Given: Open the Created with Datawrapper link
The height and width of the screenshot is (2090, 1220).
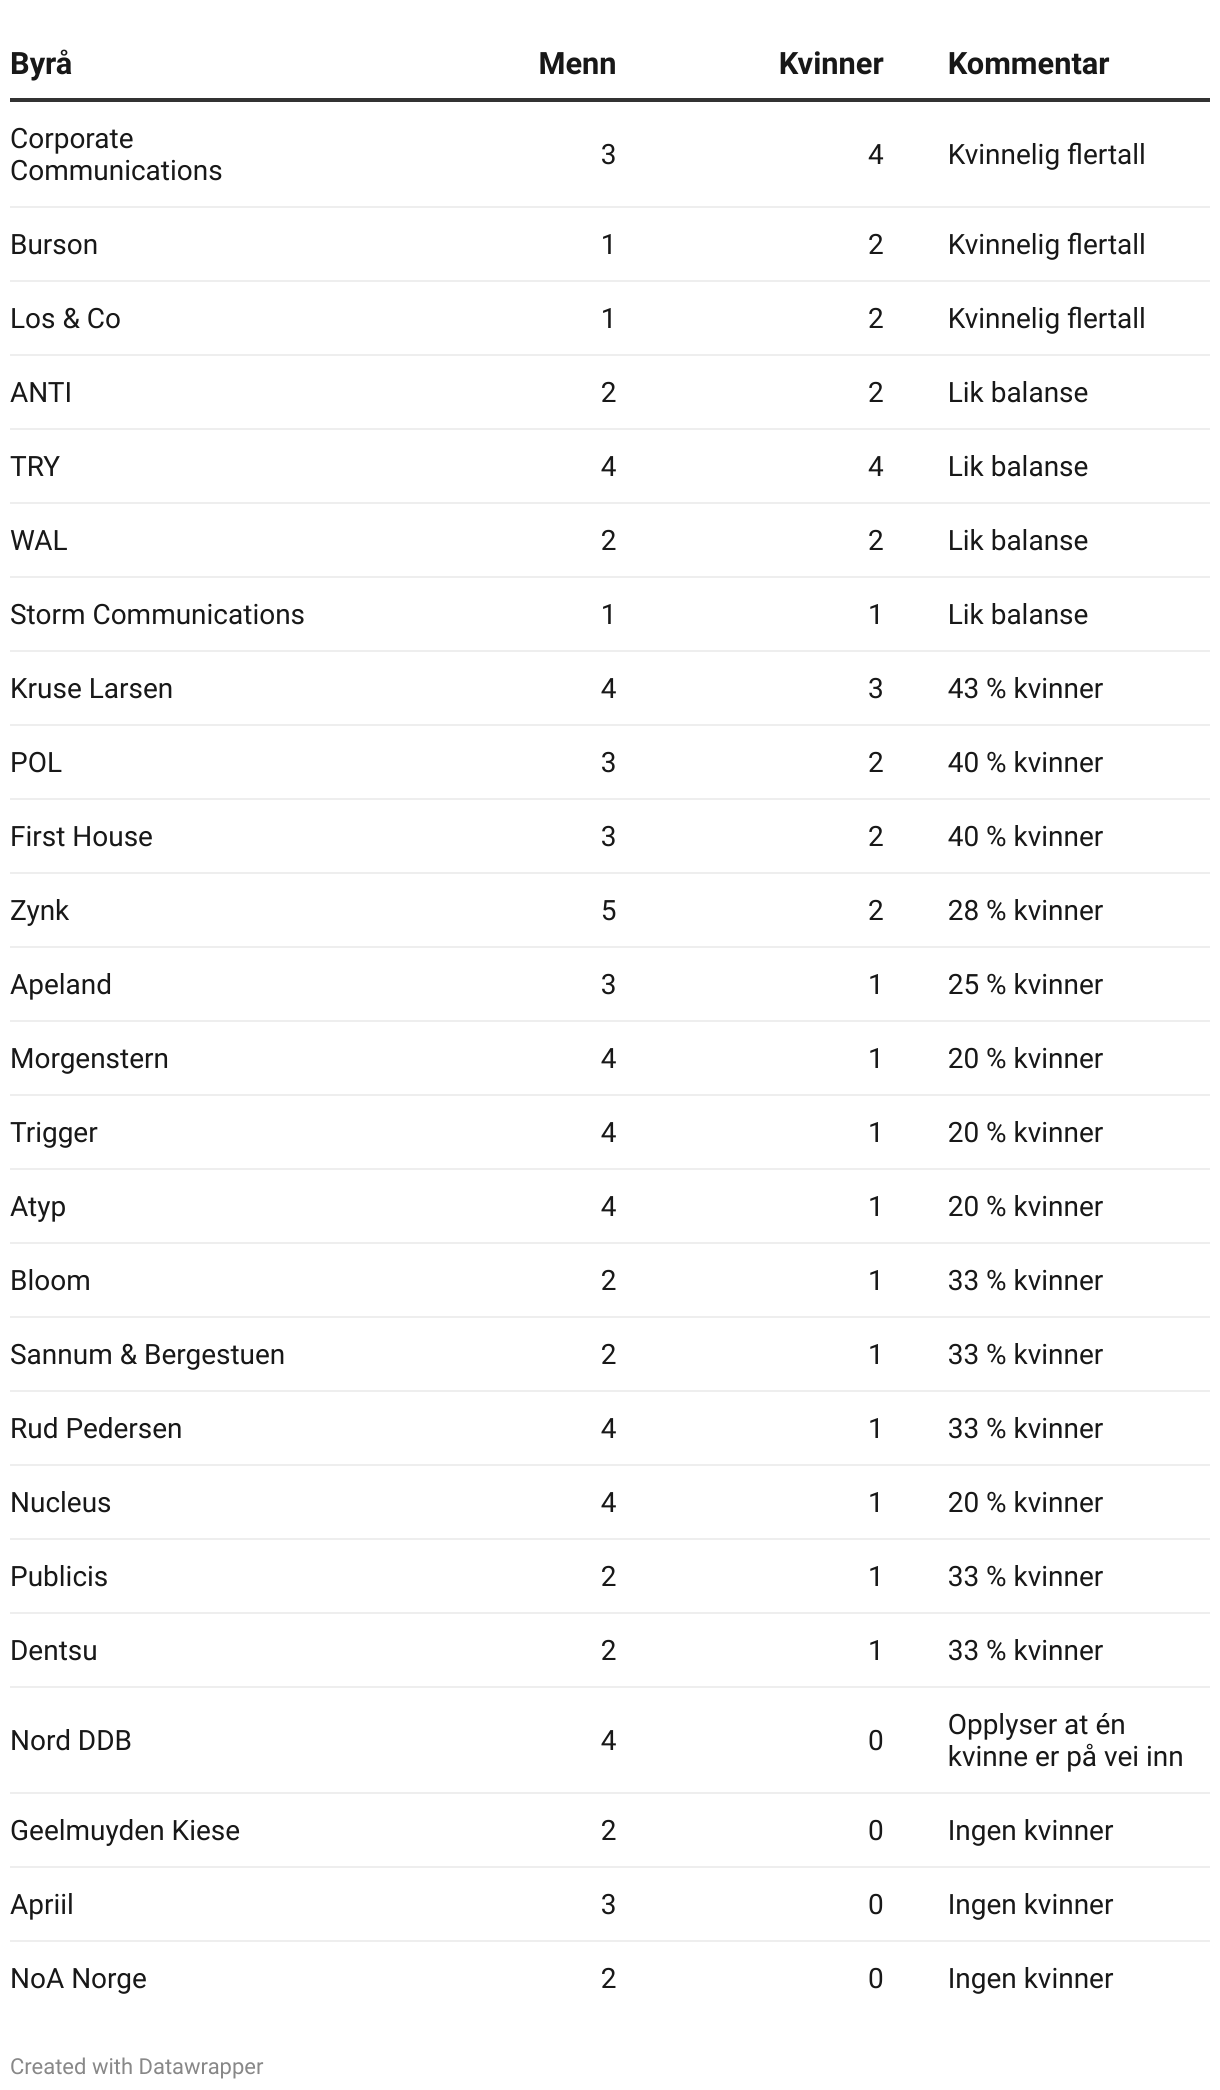Looking at the screenshot, I should click(x=136, y=2066).
